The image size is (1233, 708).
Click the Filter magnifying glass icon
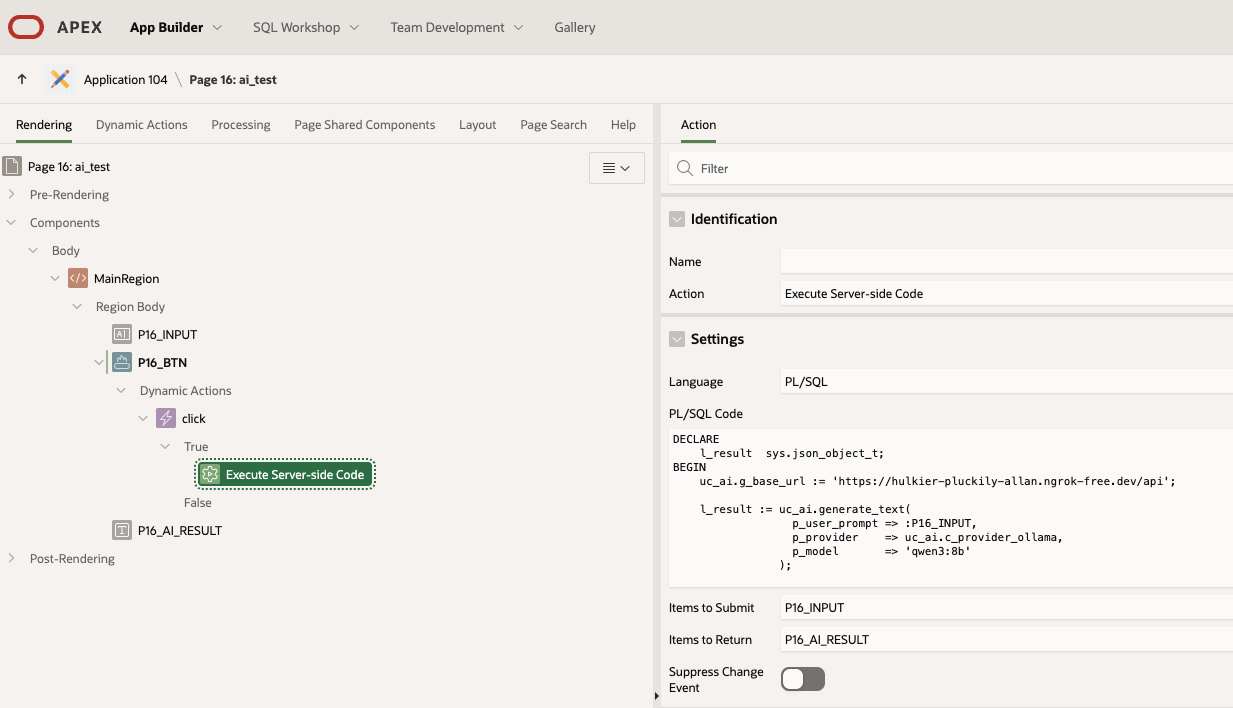[685, 169]
